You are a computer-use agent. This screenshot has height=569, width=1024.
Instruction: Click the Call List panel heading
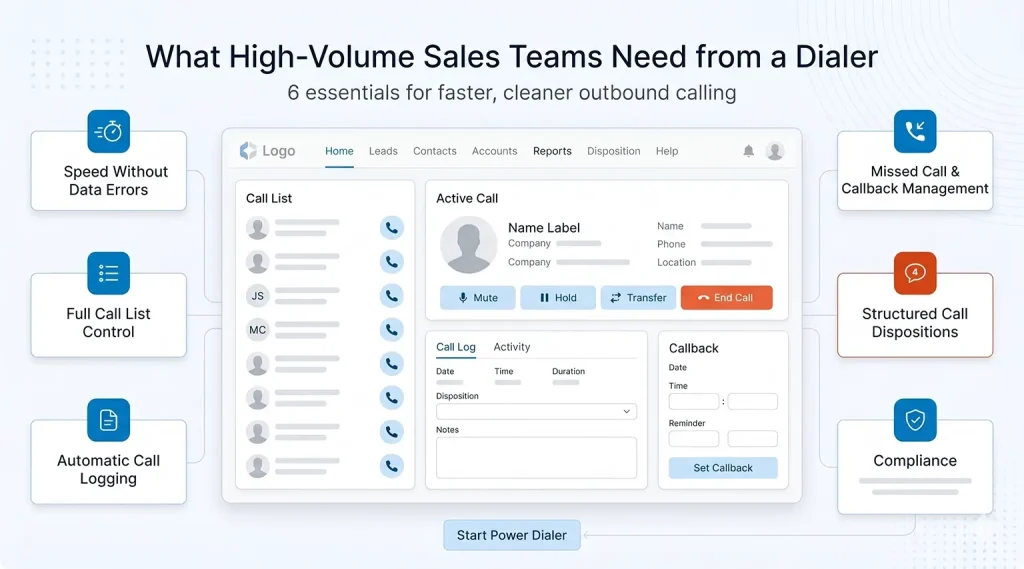tap(268, 198)
